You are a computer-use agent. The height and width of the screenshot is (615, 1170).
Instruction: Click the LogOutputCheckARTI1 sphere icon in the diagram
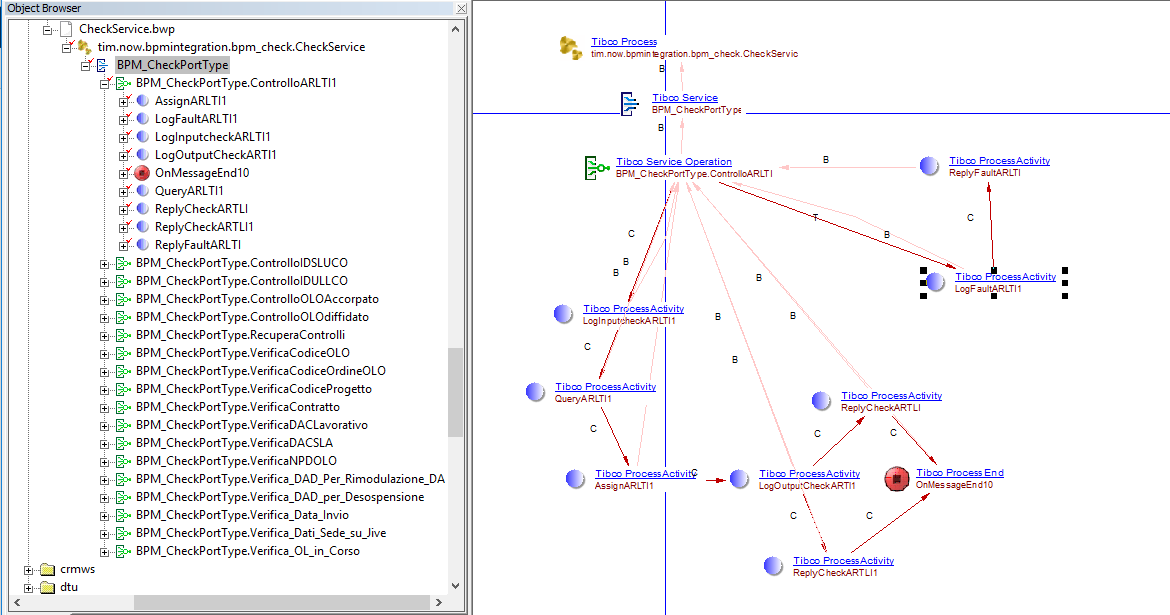point(739,479)
